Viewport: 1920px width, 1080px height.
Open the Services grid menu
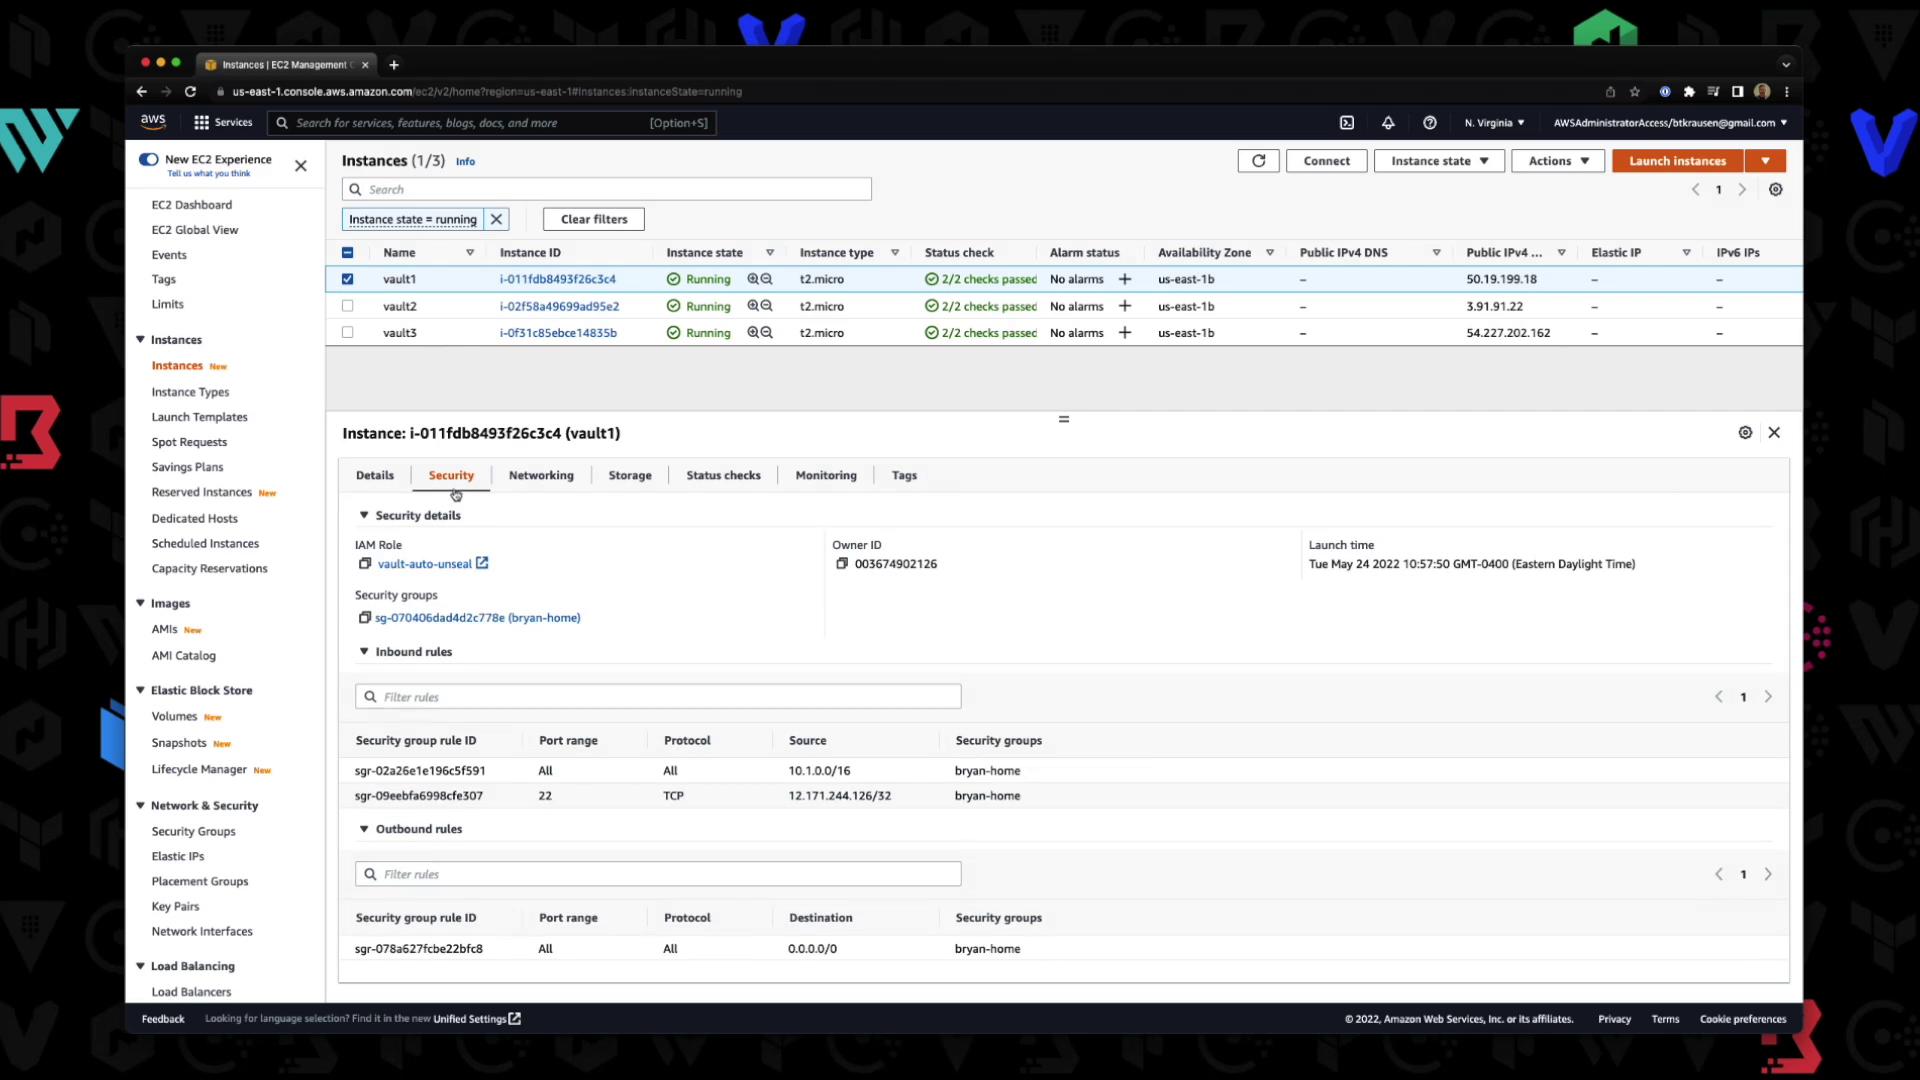[x=222, y=123]
